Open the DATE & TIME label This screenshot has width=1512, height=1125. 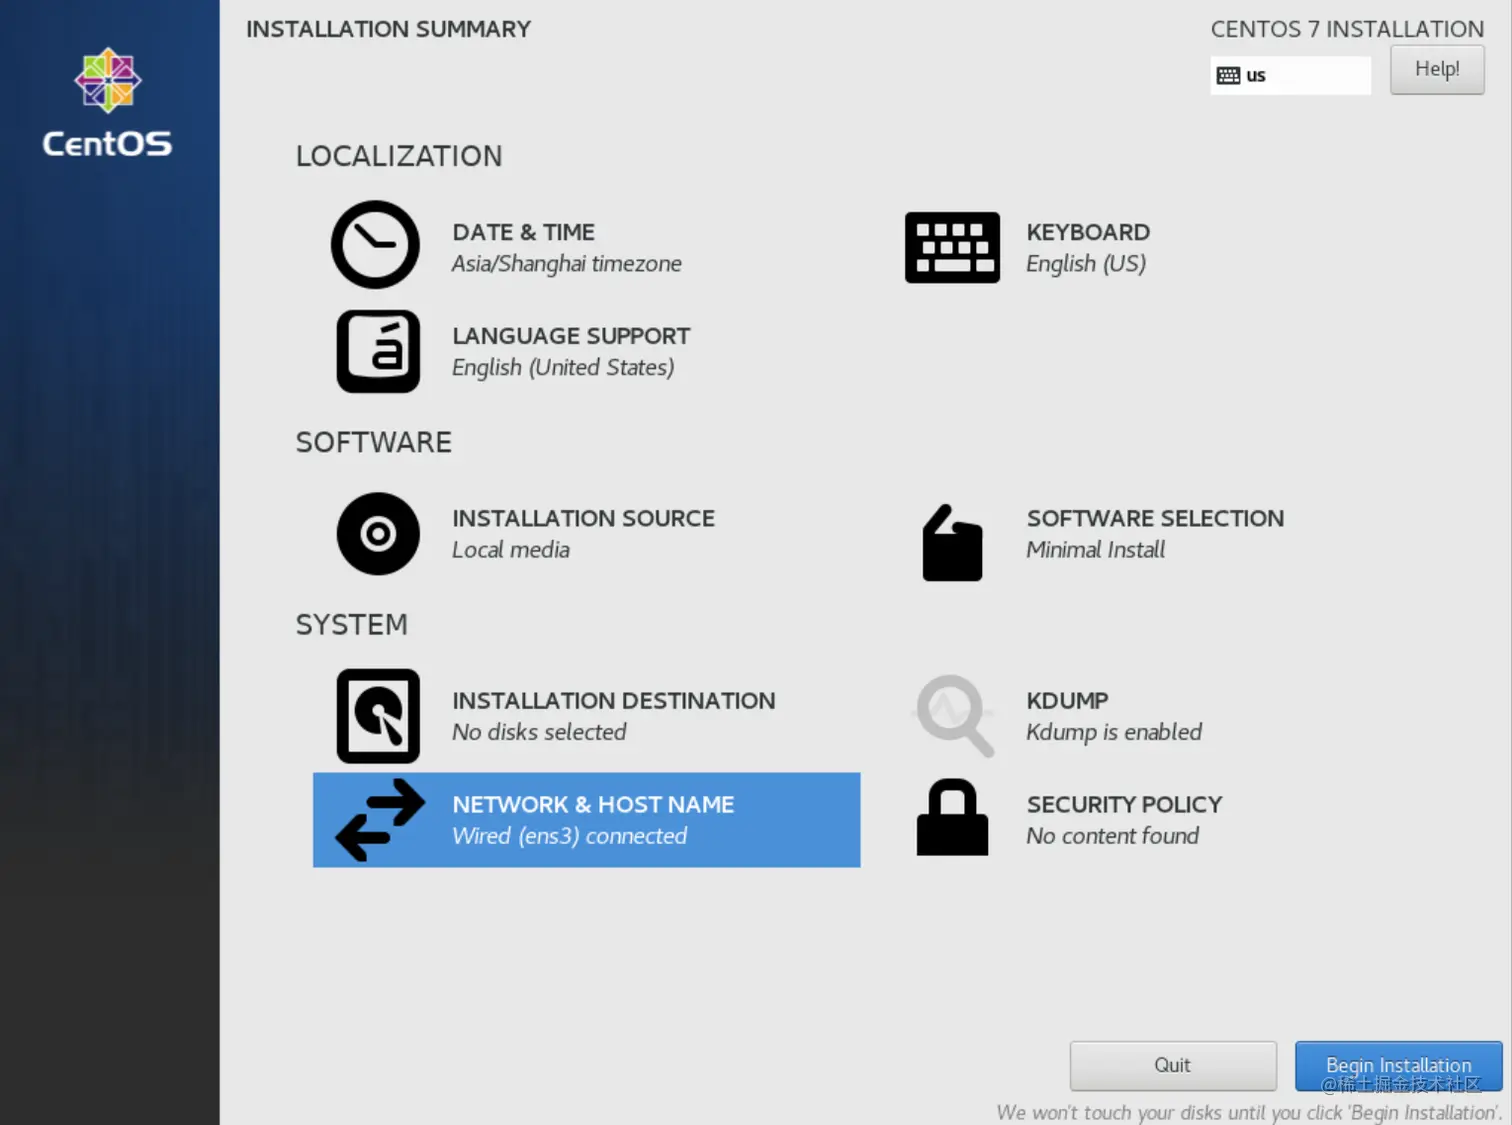[523, 232]
